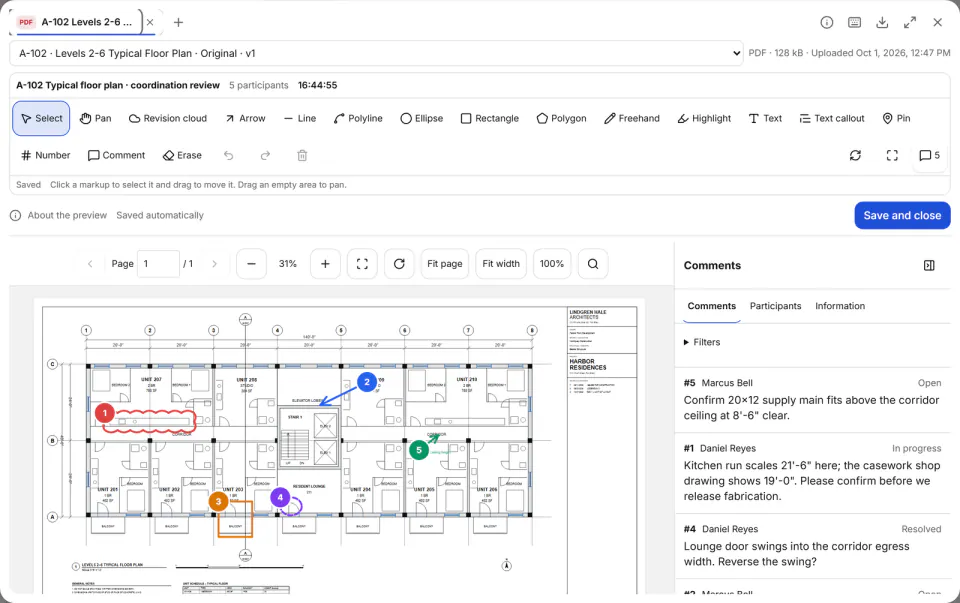
Task: Close the A-102 Levels 2-6 tab
Action: point(150,22)
